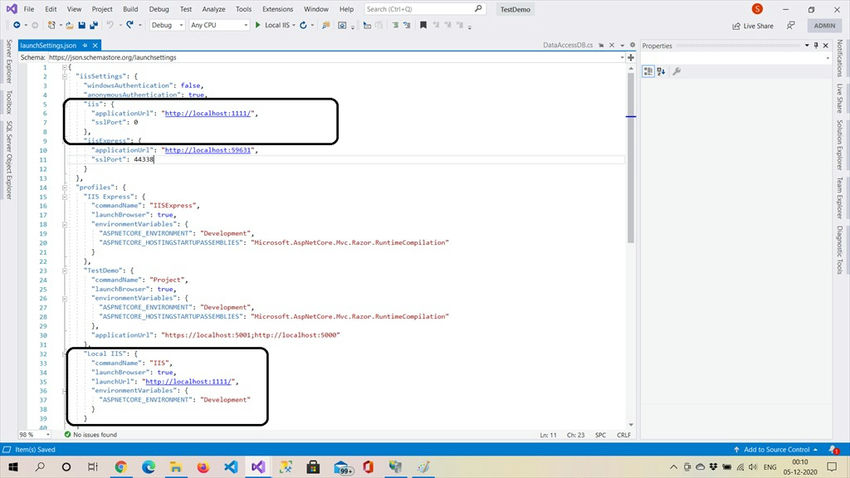Open Visual Studio Code from taskbar
The height and width of the screenshot is (478, 850).
click(x=229, y=467)
